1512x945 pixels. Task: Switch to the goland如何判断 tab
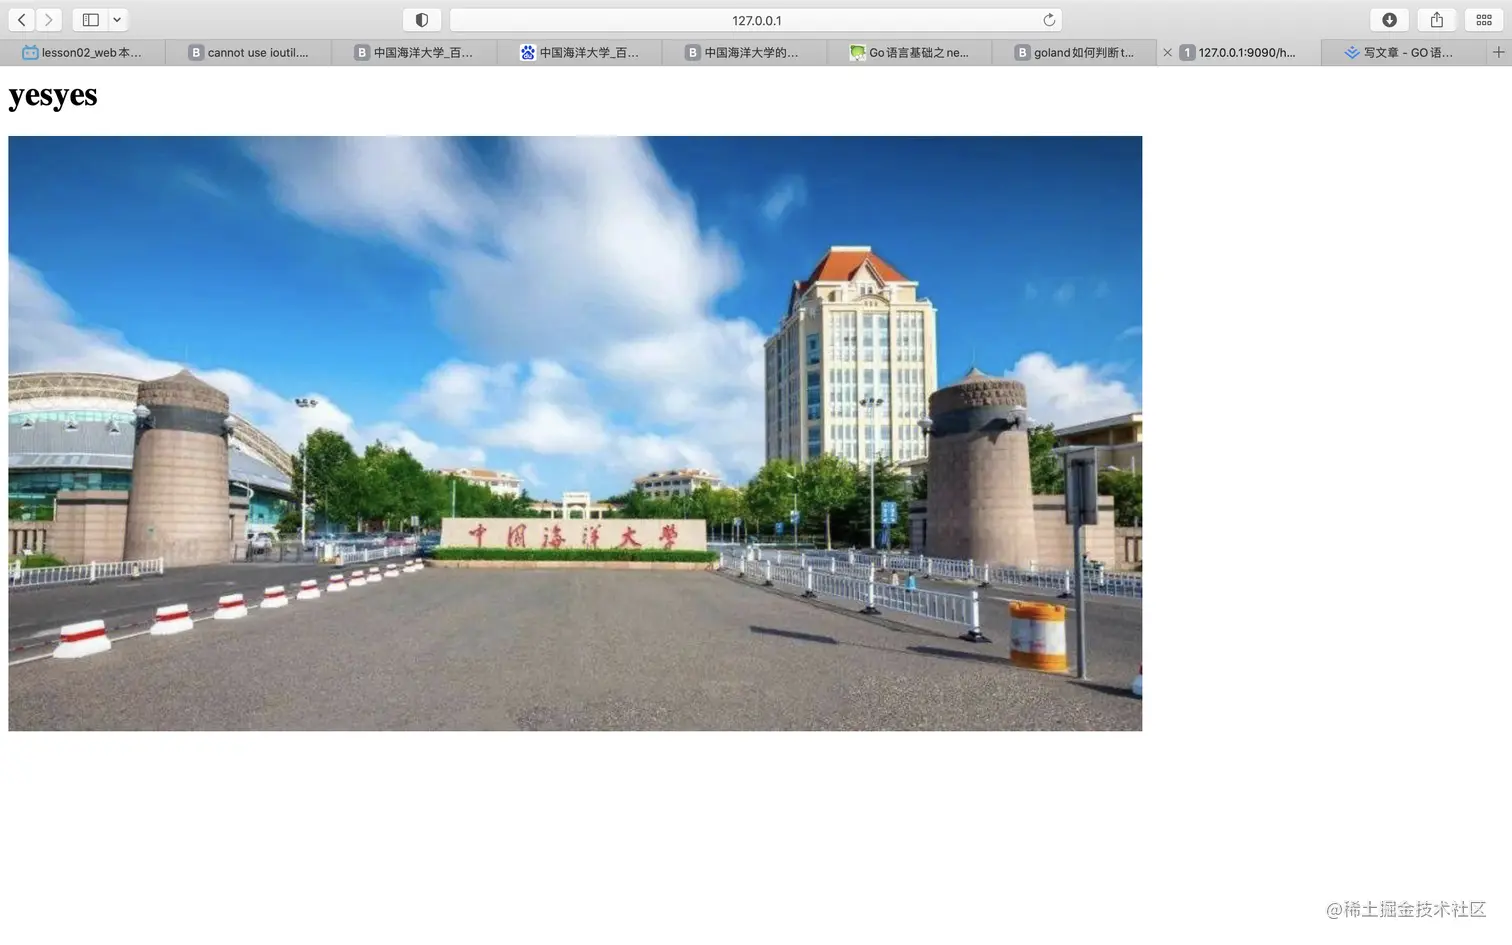coord(1074,53)
